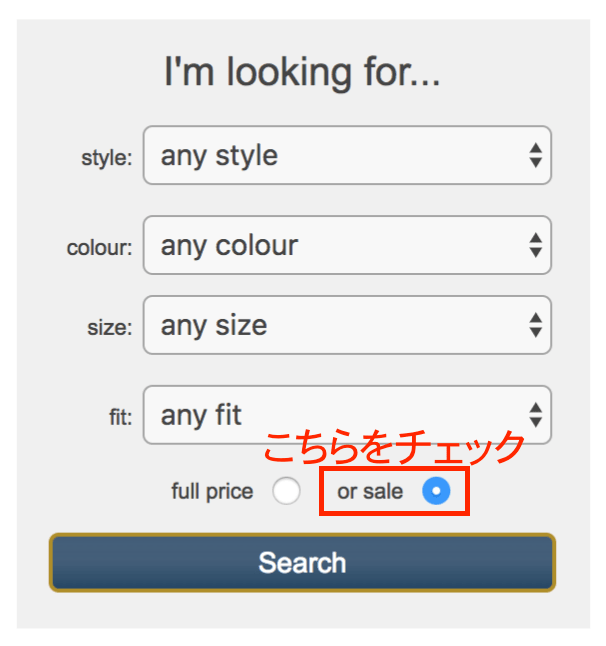Click the up-down arrows on colour selector
Image resolution: width=606 pixels, height=646 pixels.
pos(536,245)
